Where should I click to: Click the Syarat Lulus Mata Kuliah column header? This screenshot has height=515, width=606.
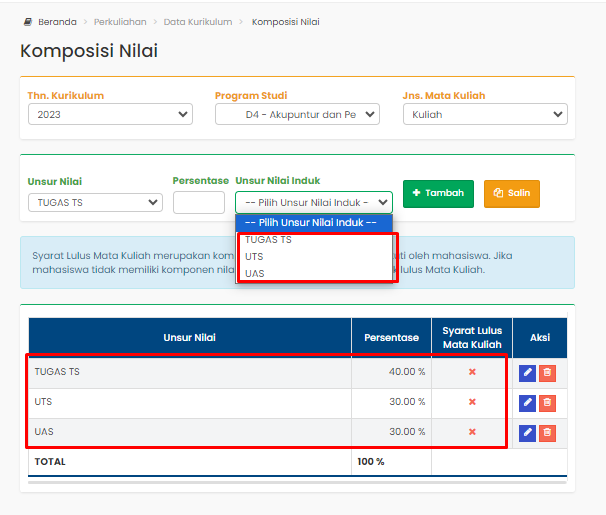tap(472, 338)
